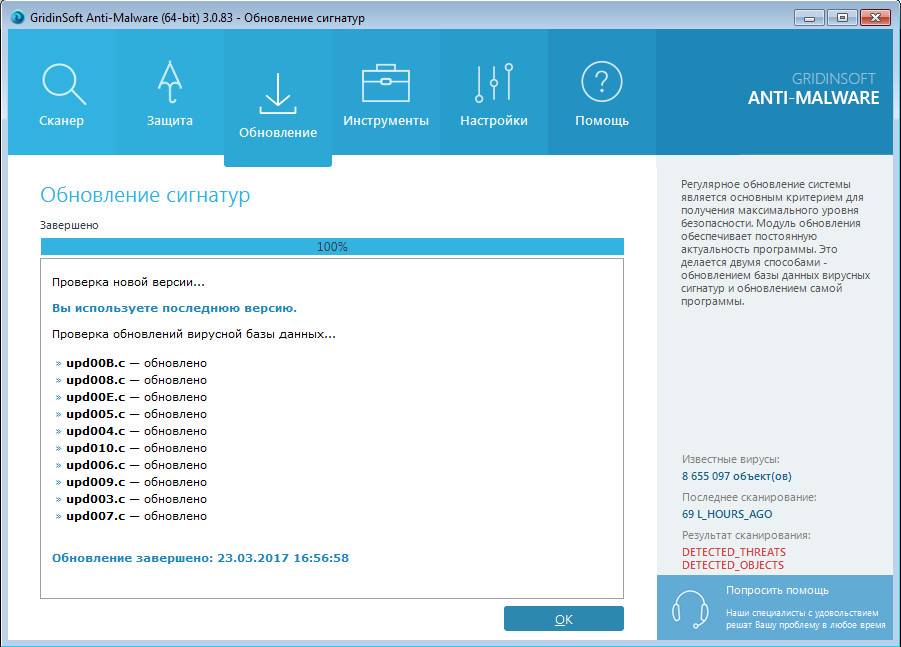Close the GridinSoft window

tap(875, 17)
